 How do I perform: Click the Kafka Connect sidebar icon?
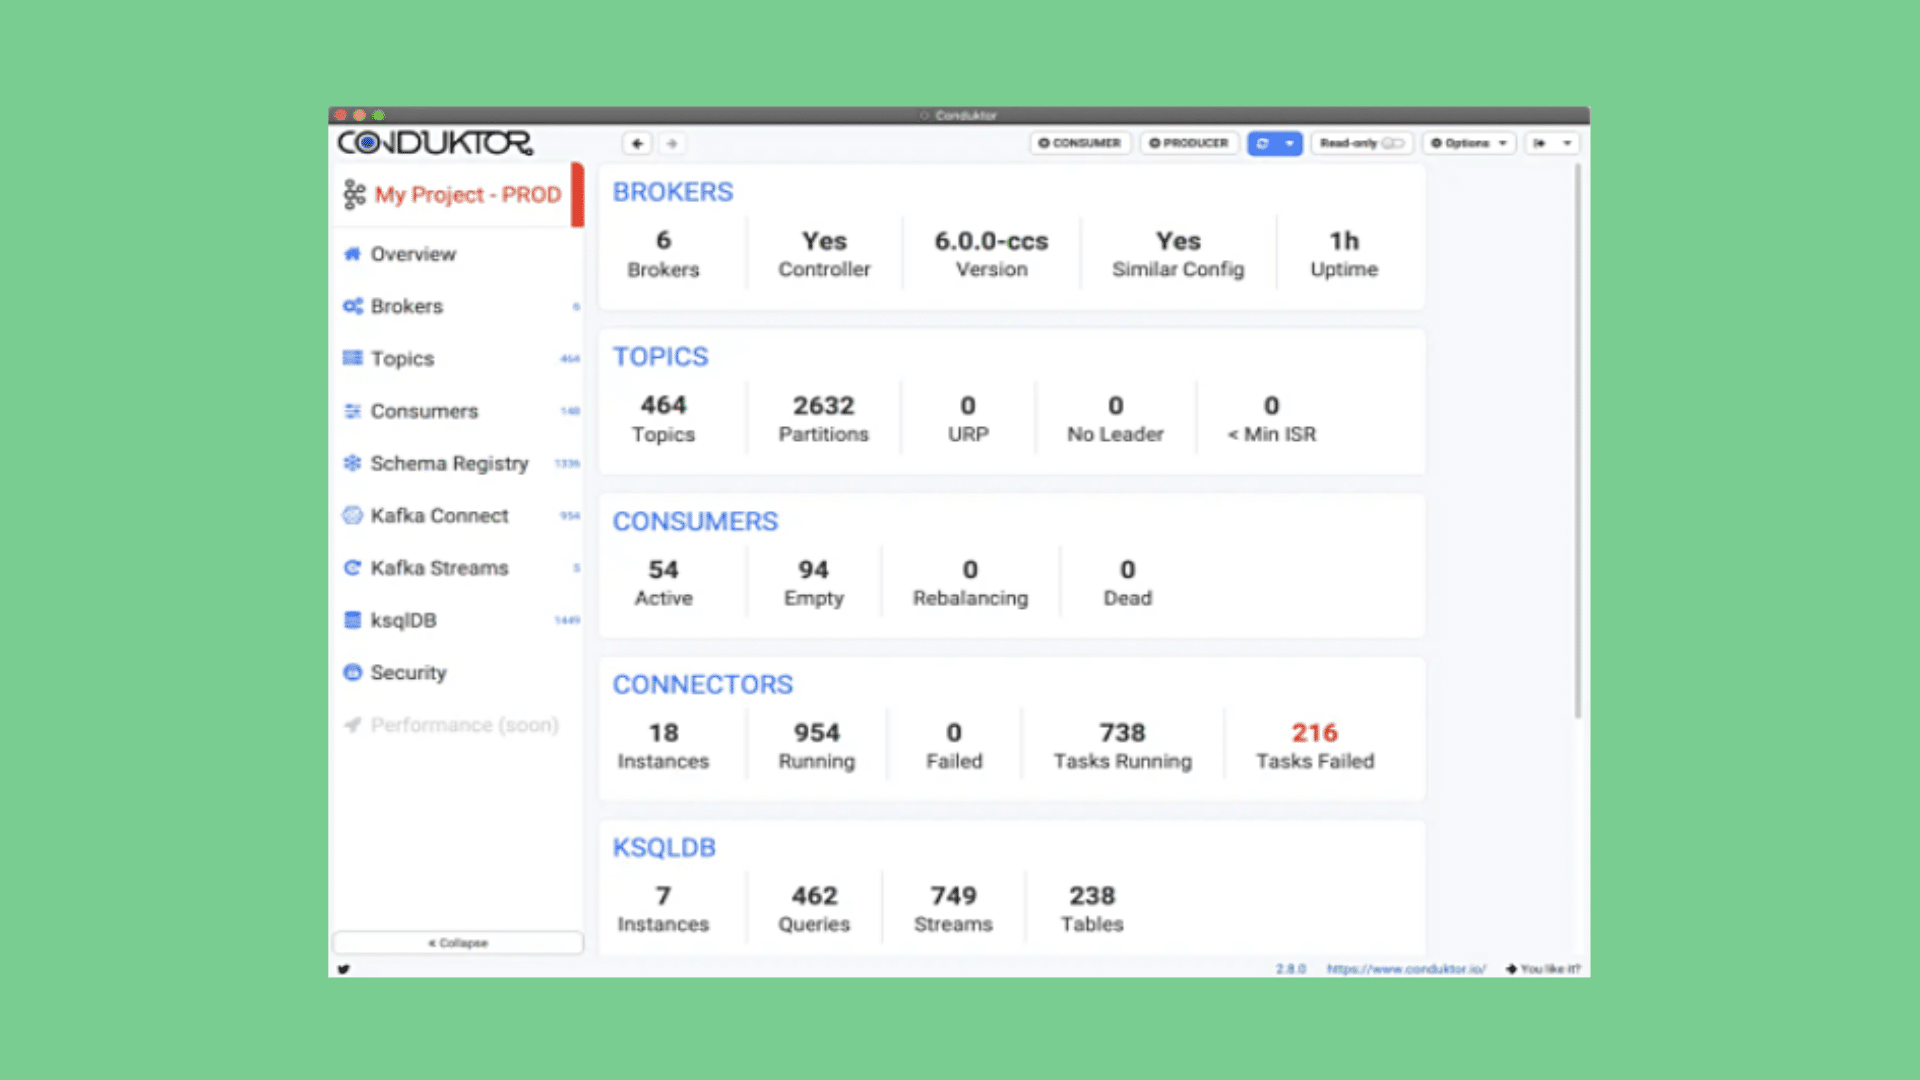(352, 515)
